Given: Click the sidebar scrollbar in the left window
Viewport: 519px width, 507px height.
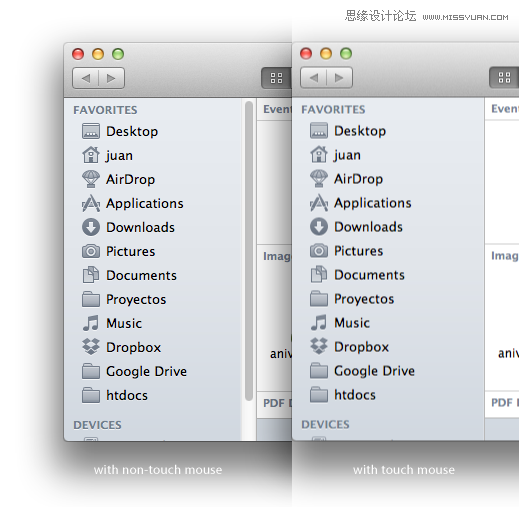Looking at the screenshot, I should click(x=248, y=251).
